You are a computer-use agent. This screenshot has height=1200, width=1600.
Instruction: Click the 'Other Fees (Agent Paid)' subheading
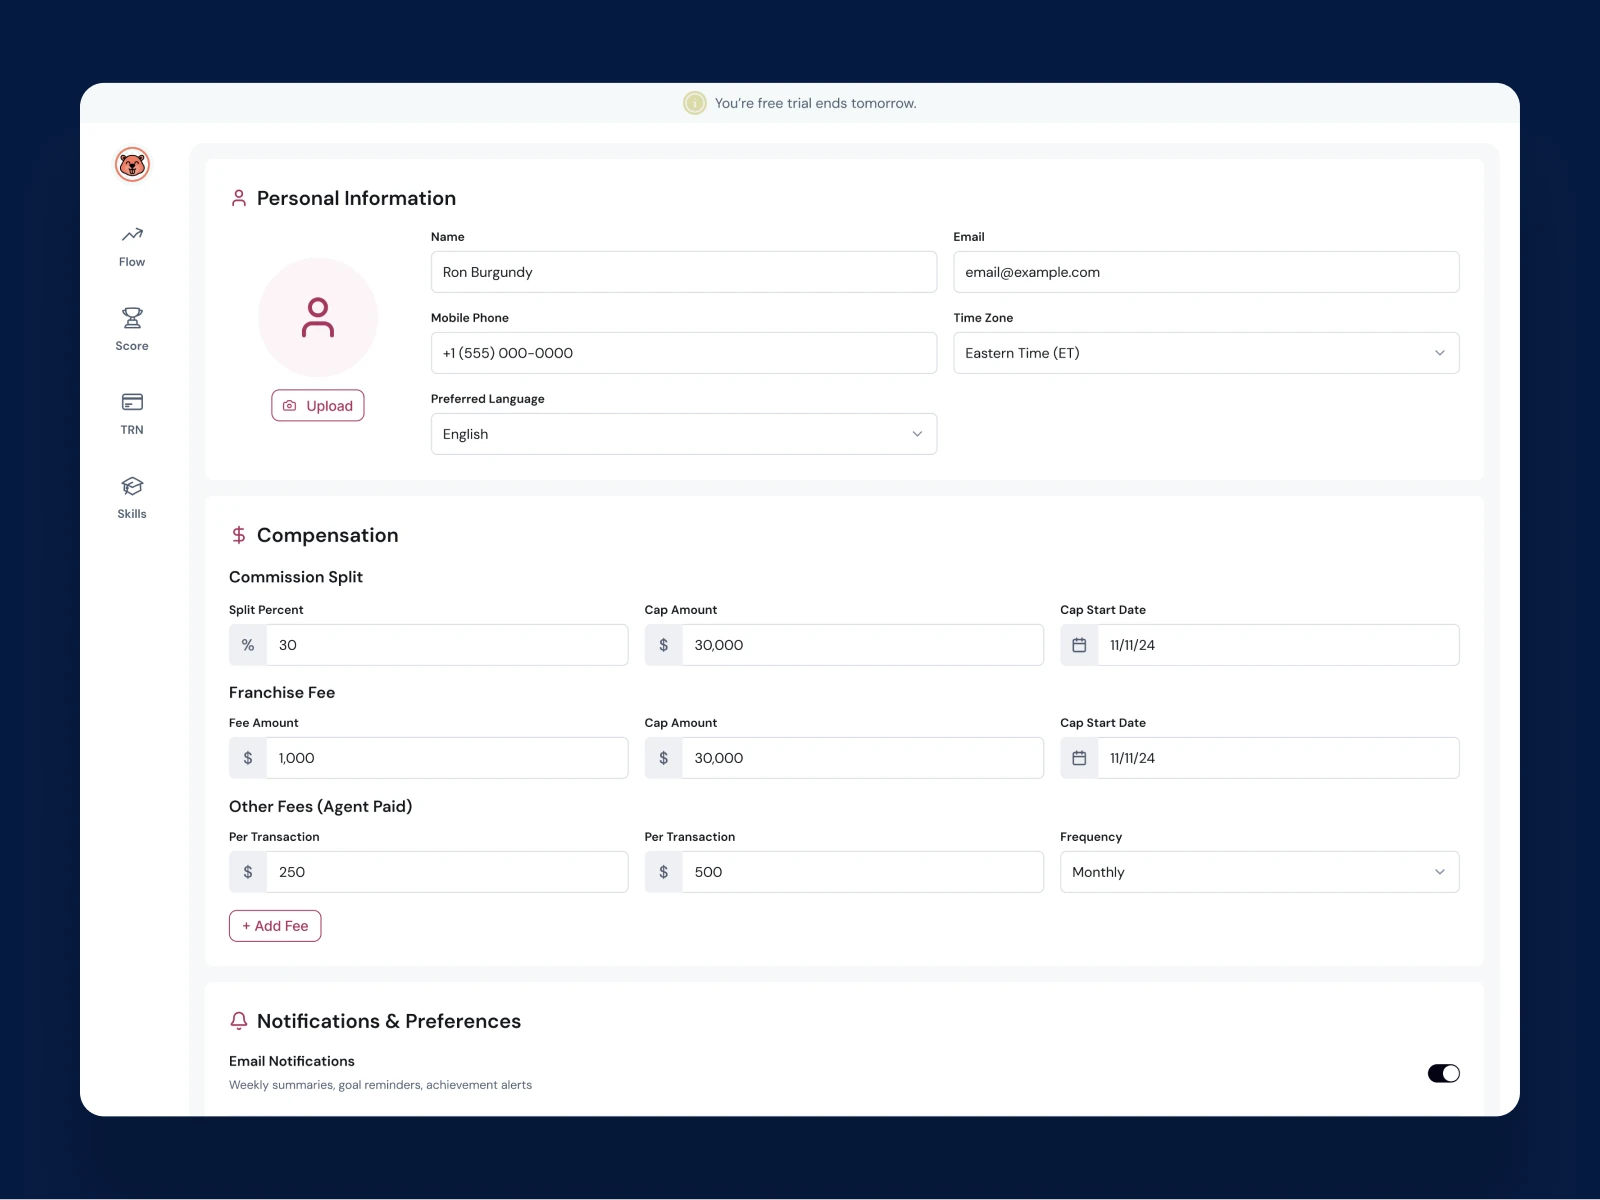(321, 806)
